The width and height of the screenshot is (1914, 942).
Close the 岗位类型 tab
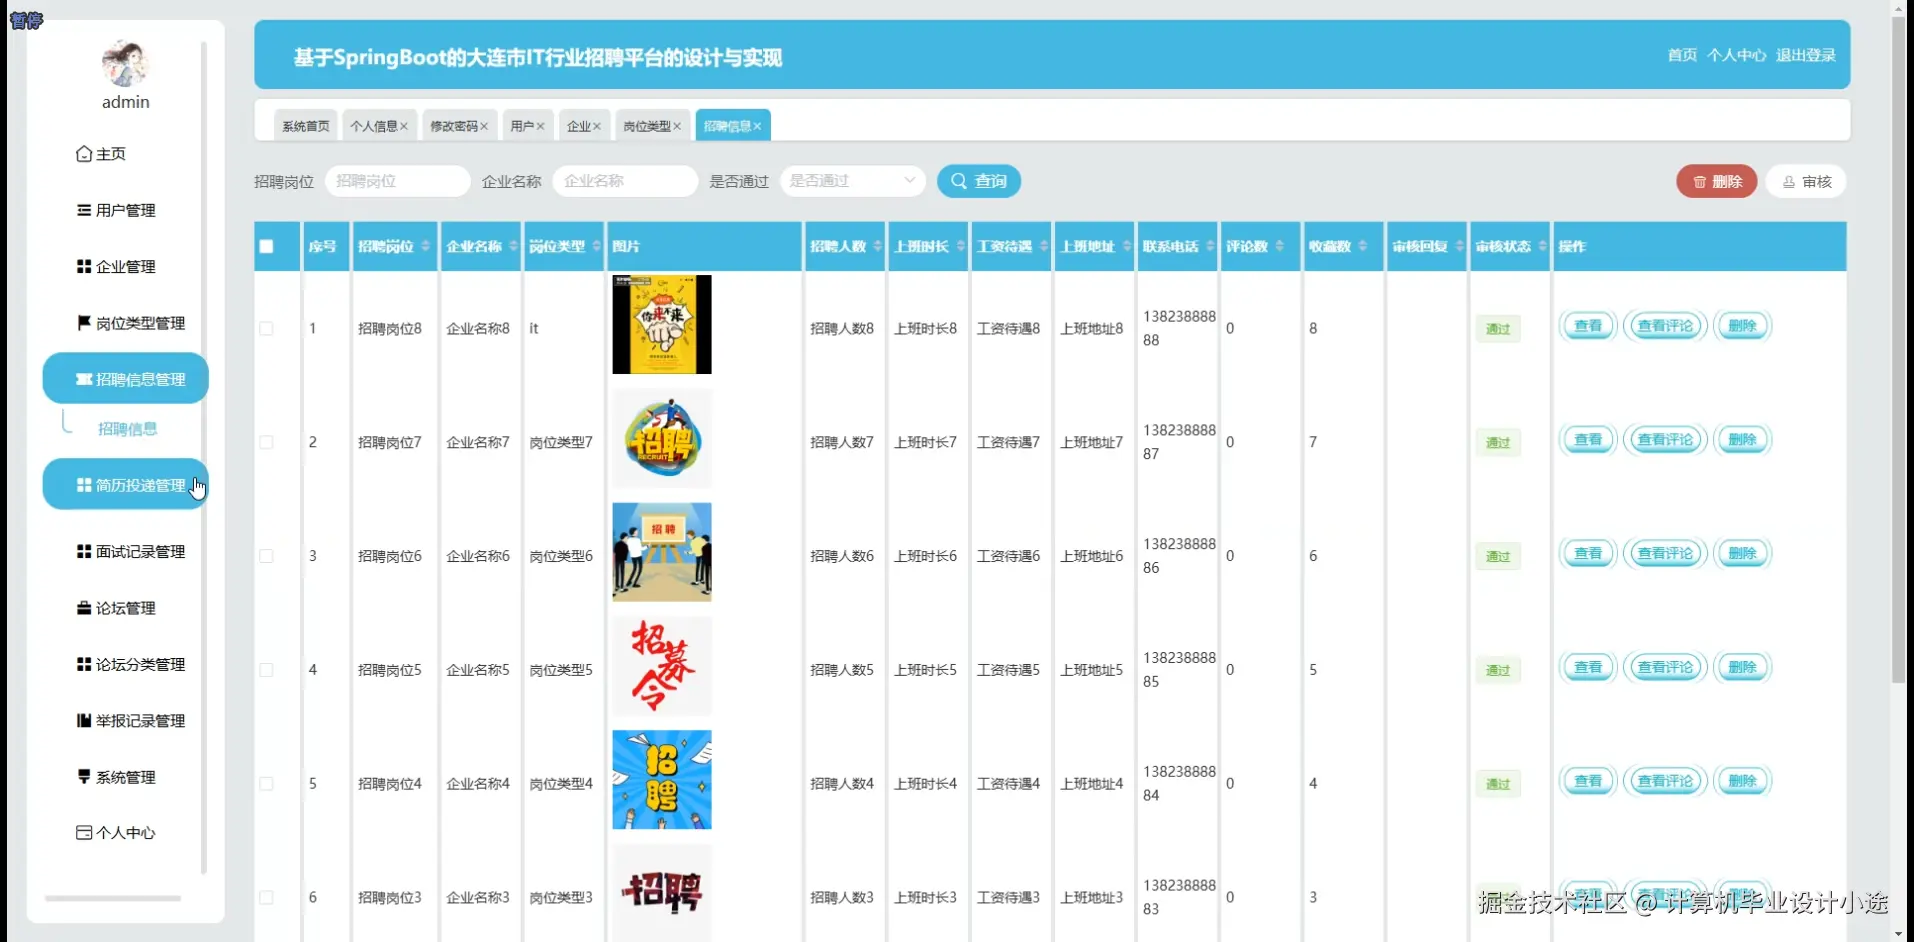[677, 126]
